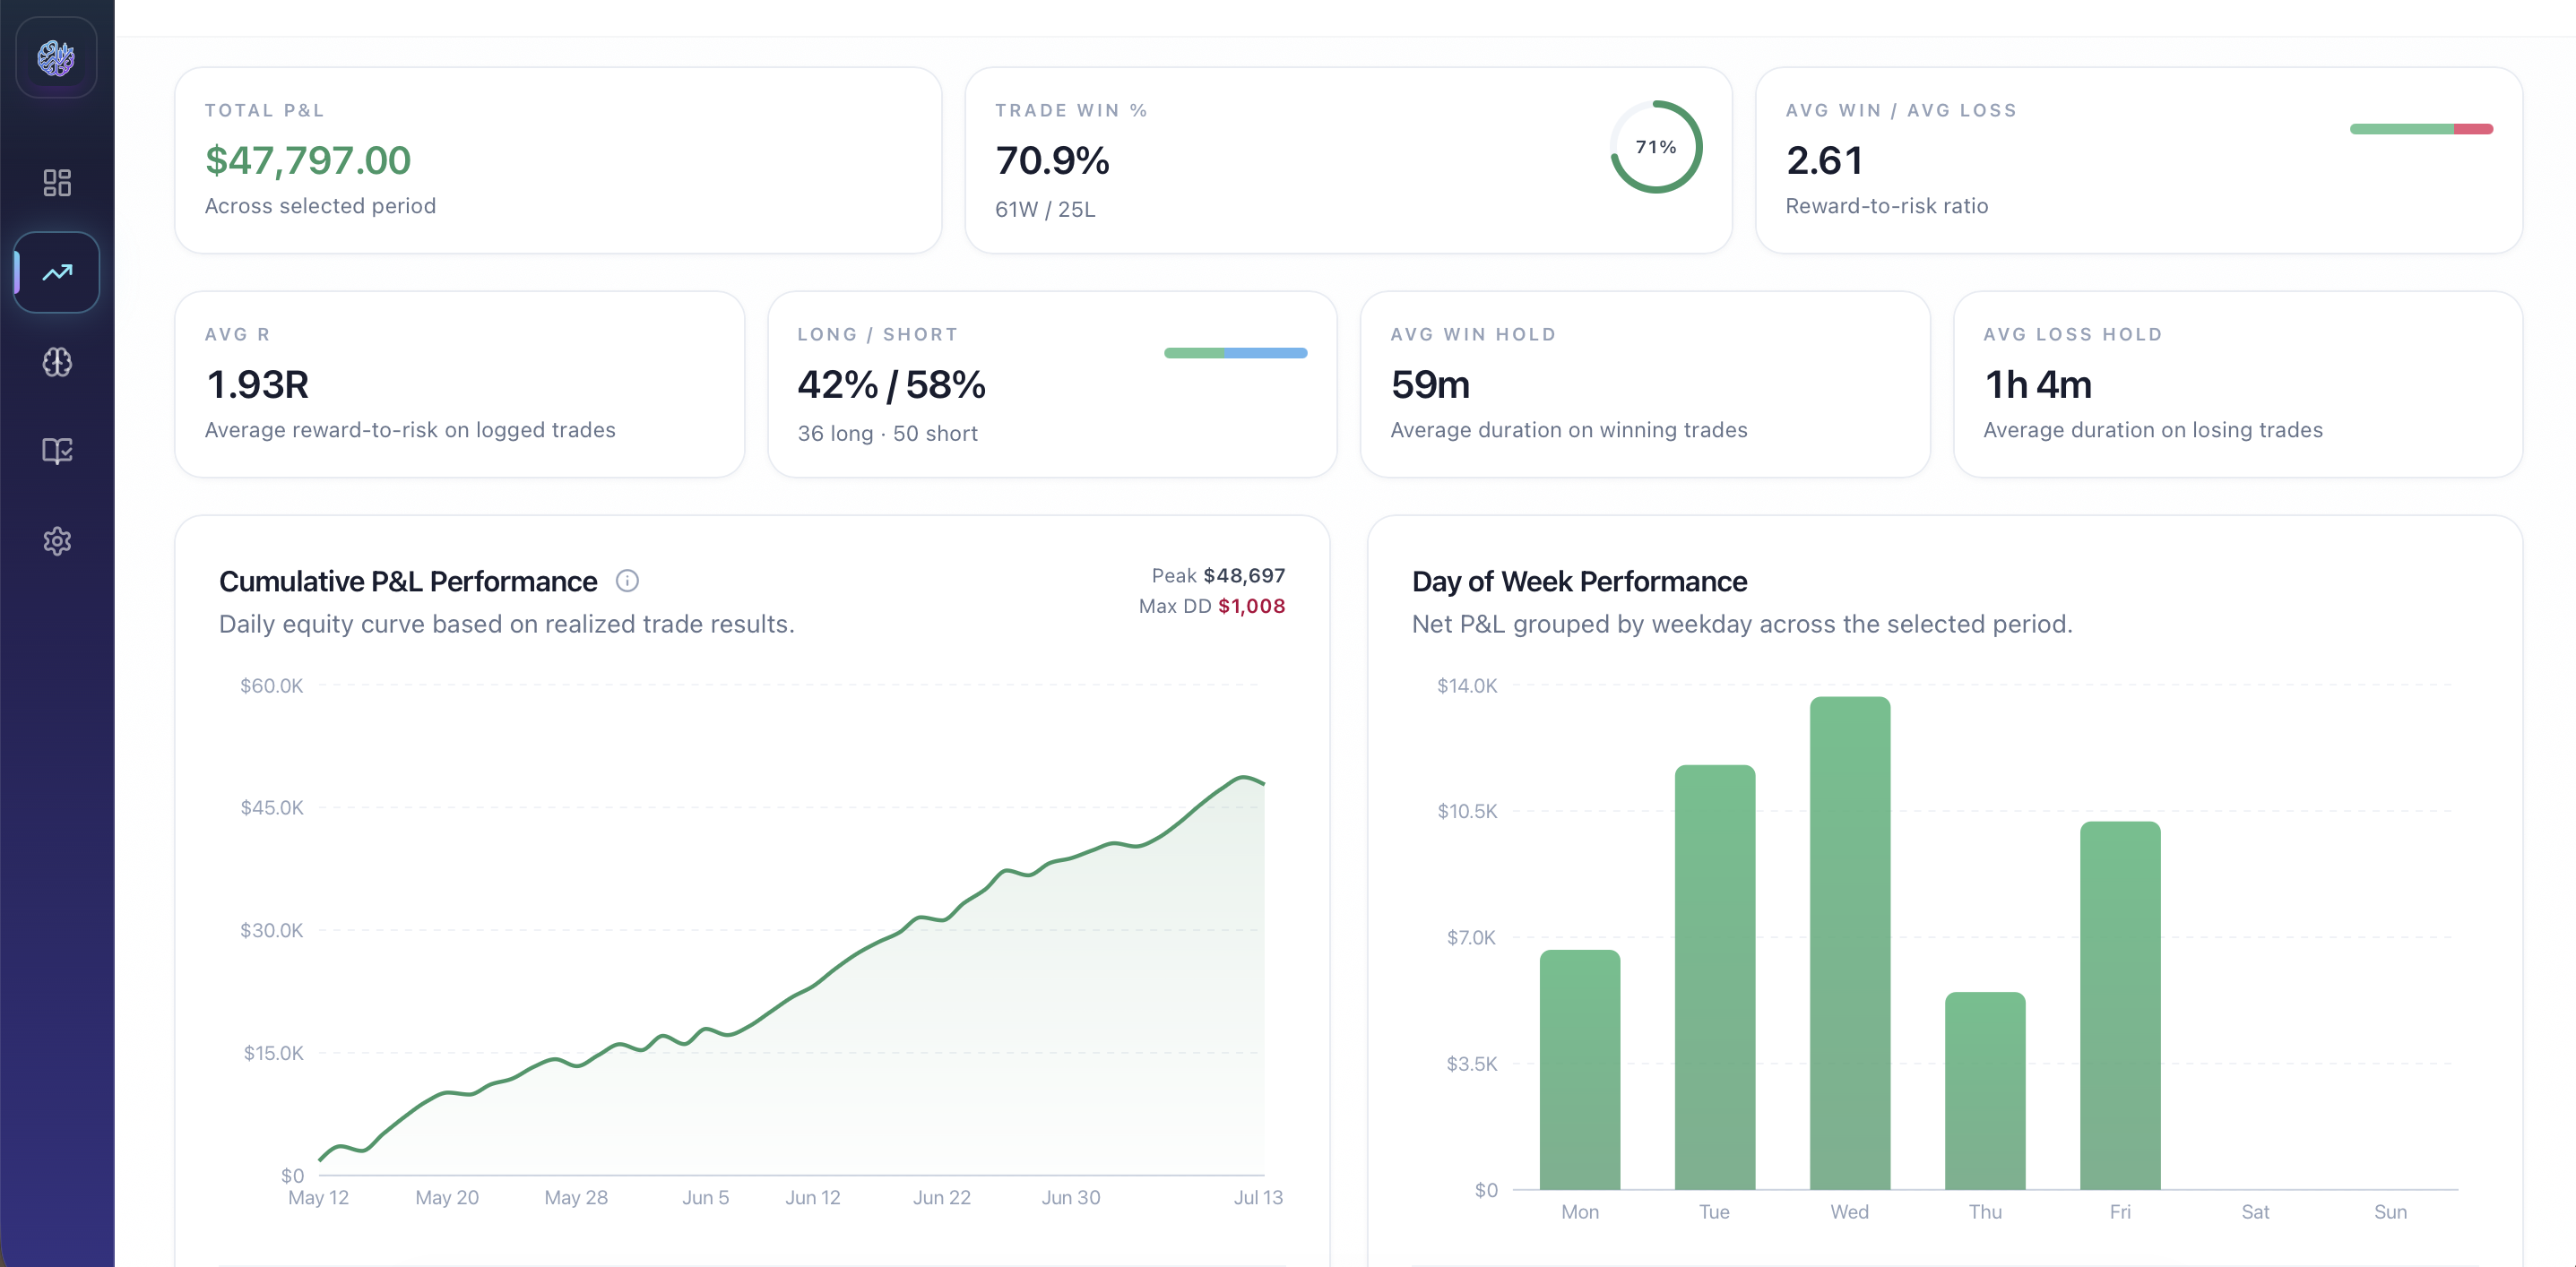The image size is (2576, 1267).
Task: Click the Day of Week Performance heading
Action: click(1578, 581)
